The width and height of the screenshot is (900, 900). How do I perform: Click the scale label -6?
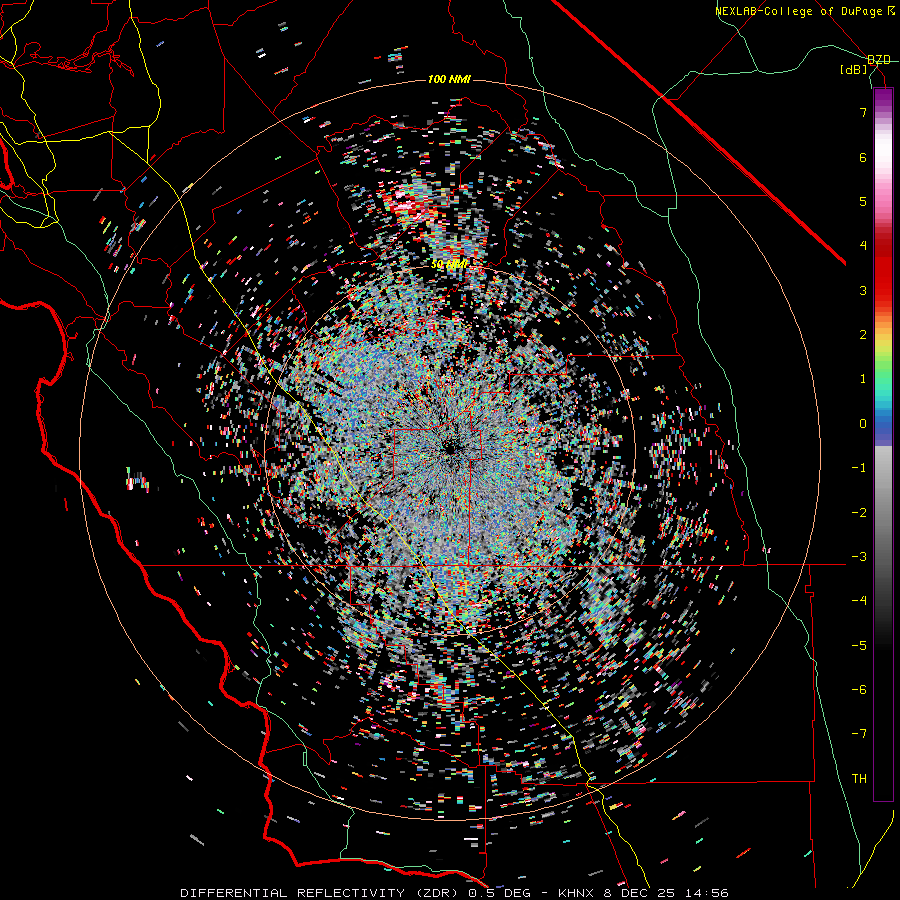pos(859,690)
